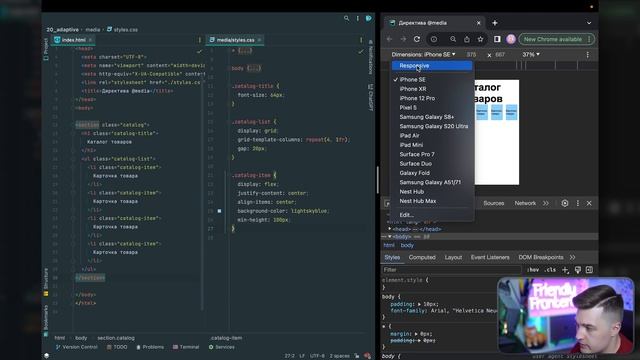Go back in Chrome

tap(389, 39)
